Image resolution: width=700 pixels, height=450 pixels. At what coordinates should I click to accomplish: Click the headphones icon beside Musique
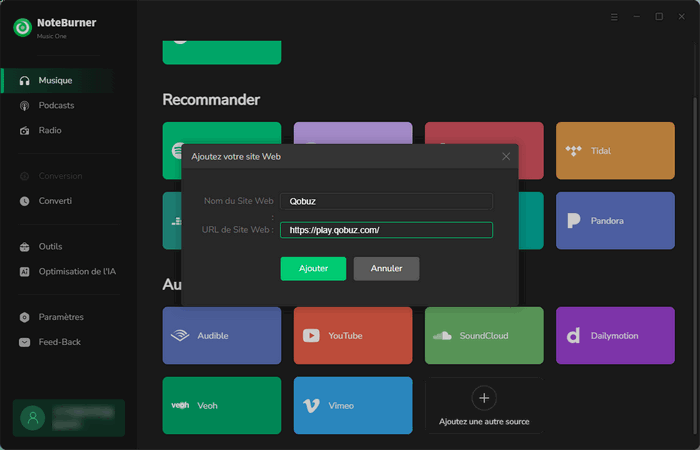(25, 80)
